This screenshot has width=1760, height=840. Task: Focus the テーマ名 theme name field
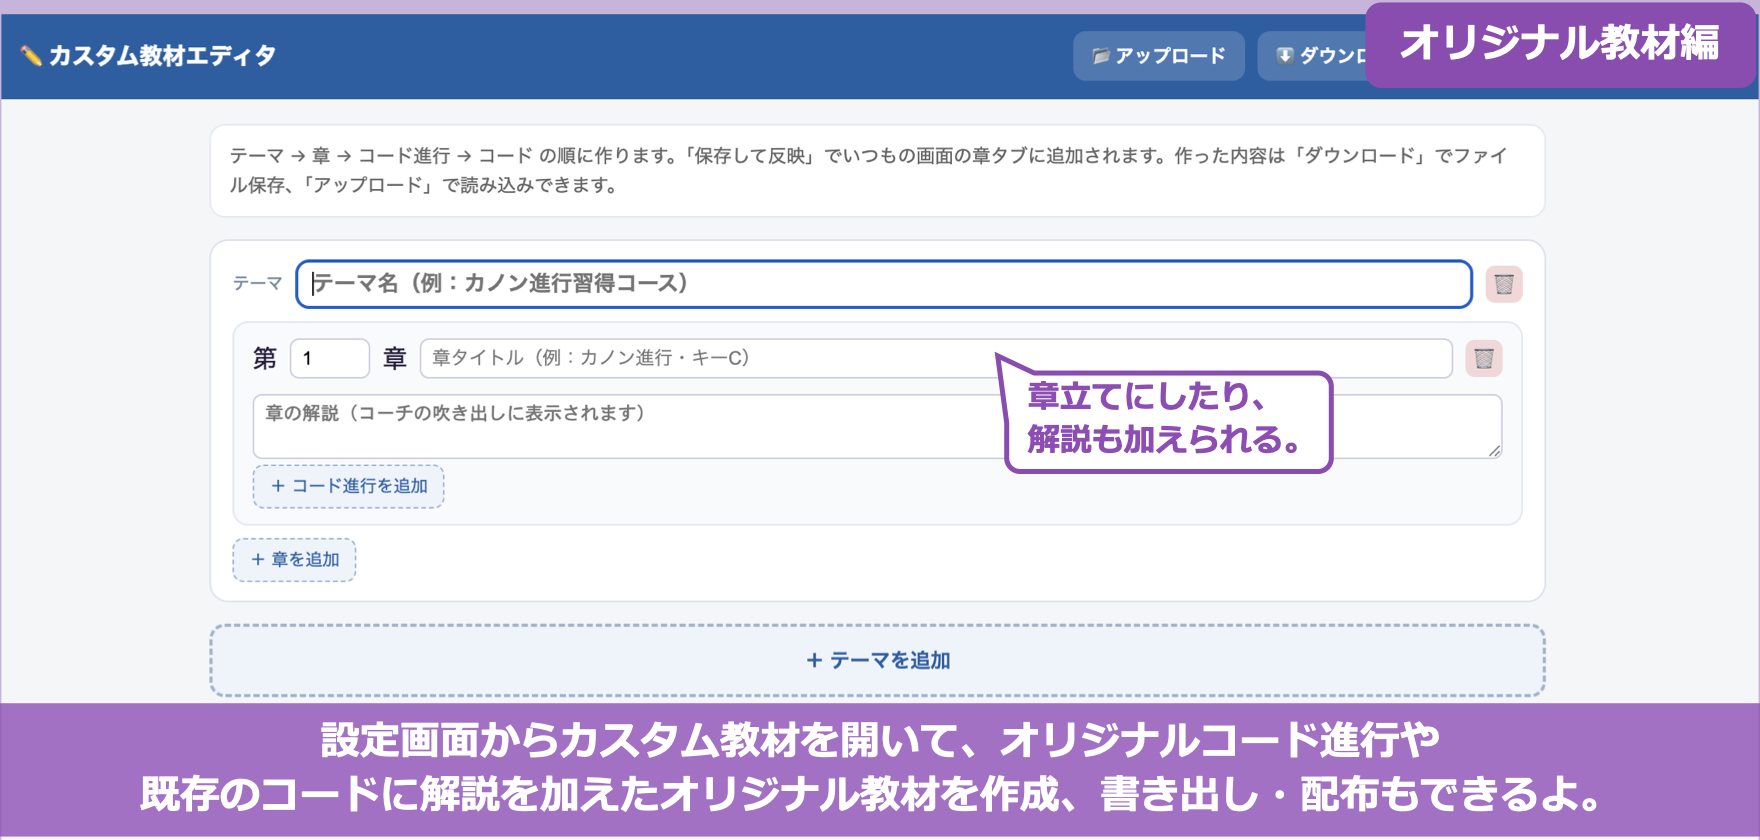tap(884, 284)
